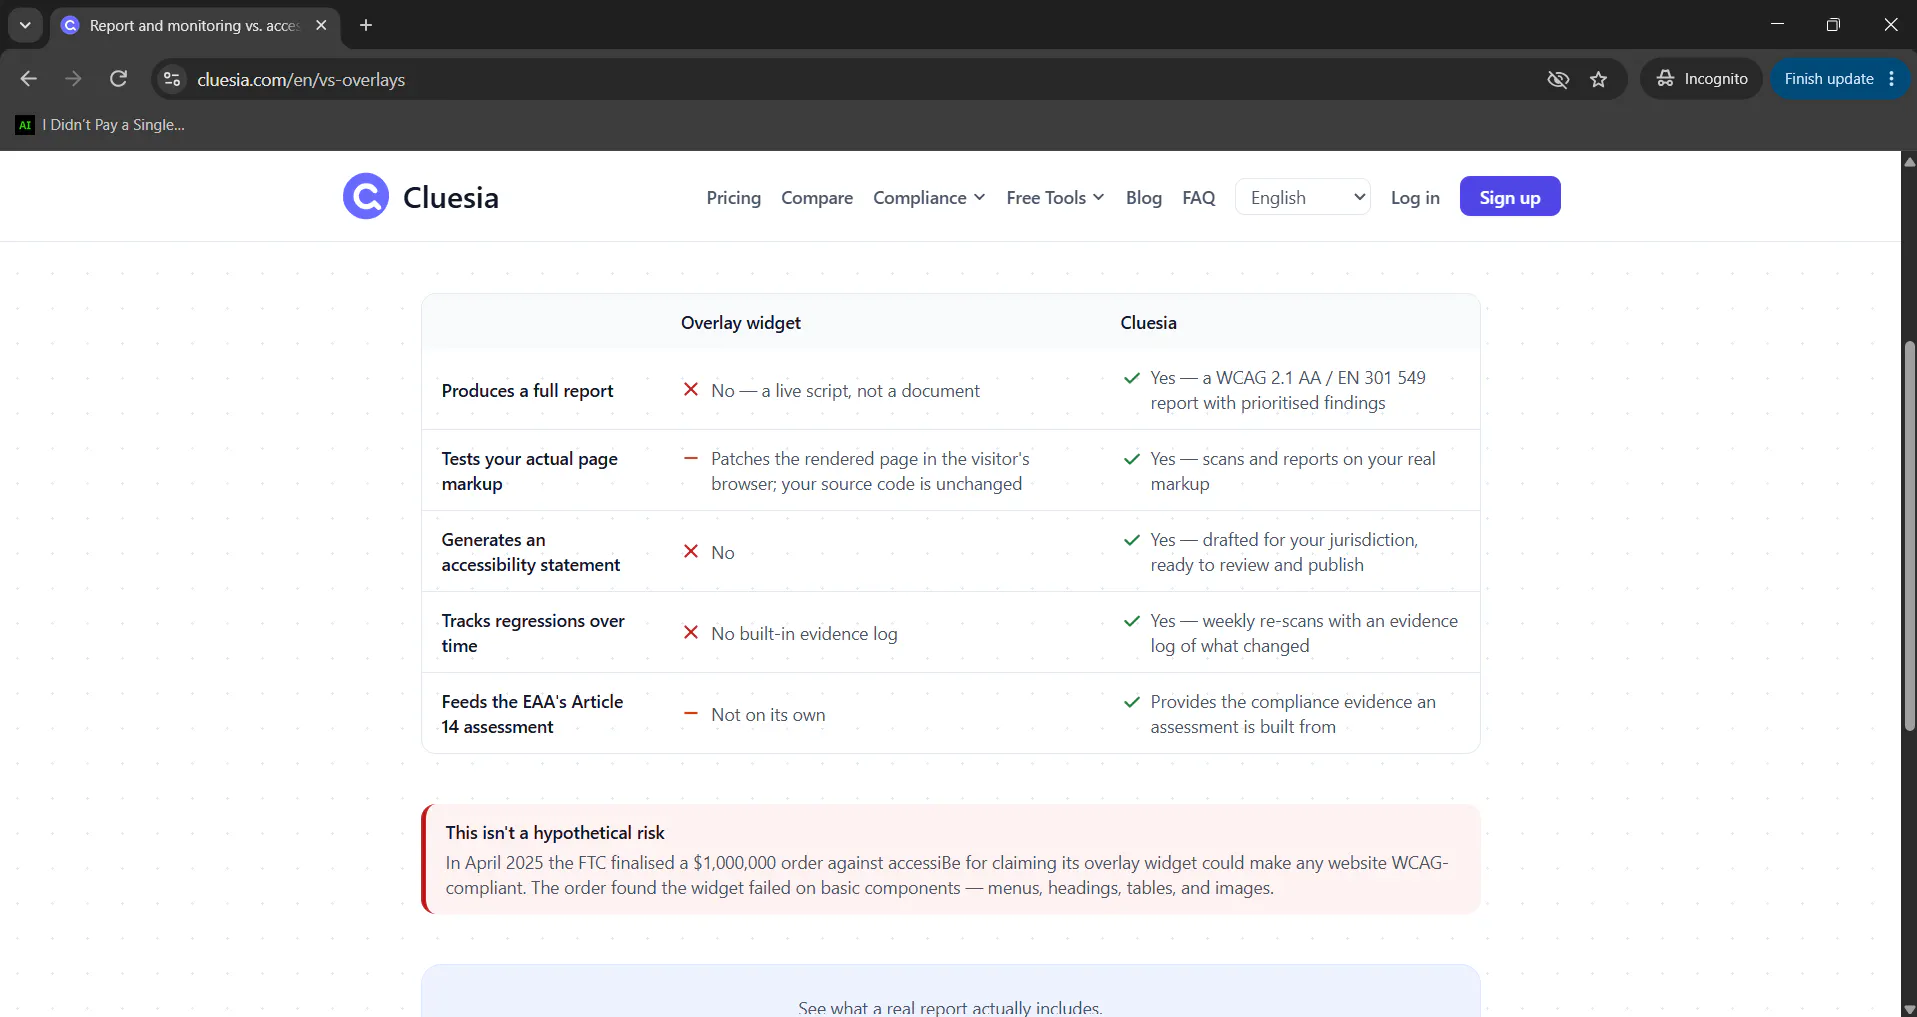Open a new tab with the plus icon
This screenshot has height=1017, width=1917.
click(366, 25)
